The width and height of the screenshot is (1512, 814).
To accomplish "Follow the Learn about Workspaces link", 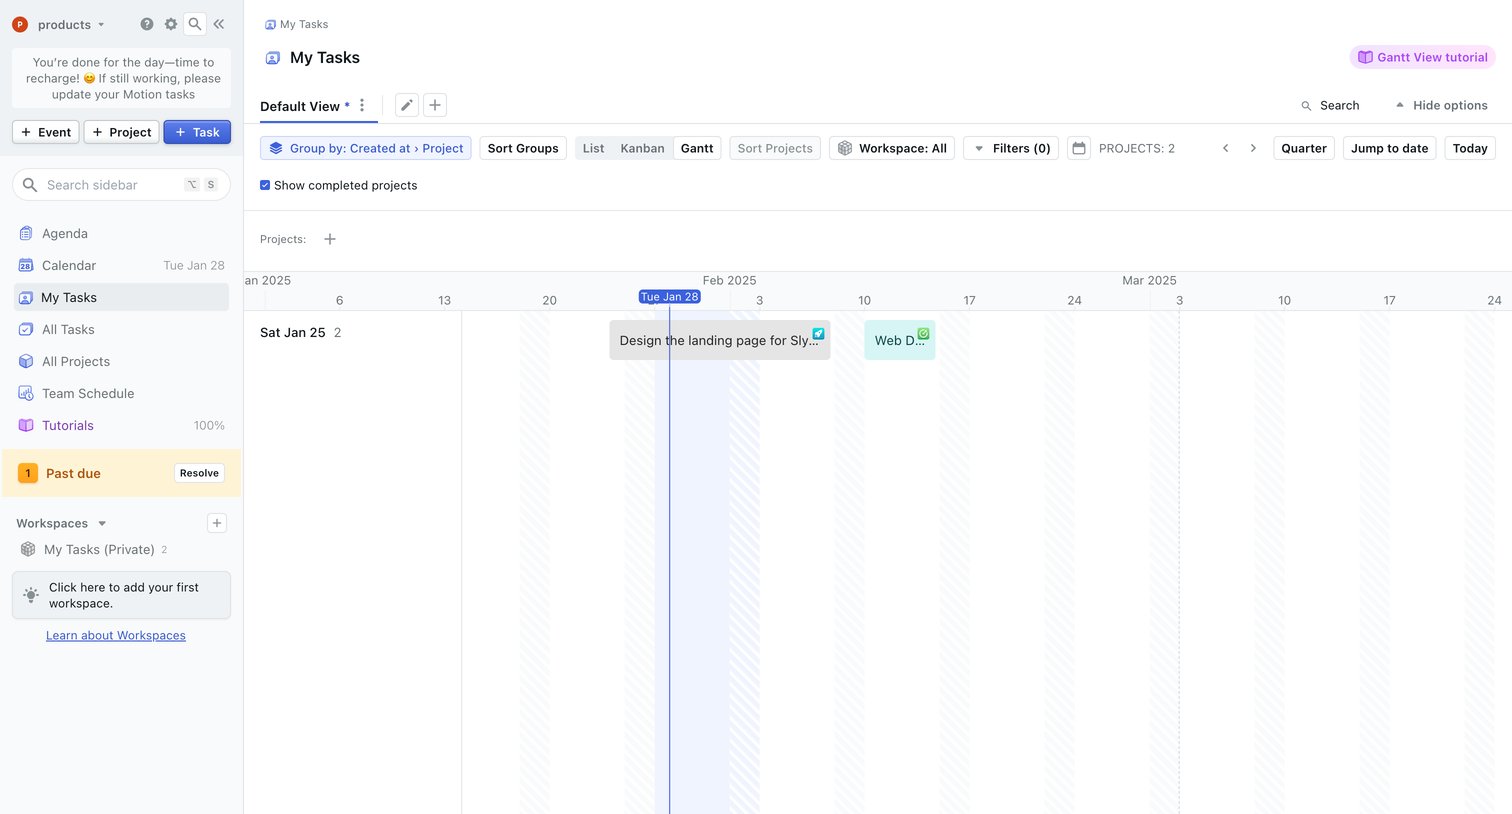I will [x=116, y=635].
